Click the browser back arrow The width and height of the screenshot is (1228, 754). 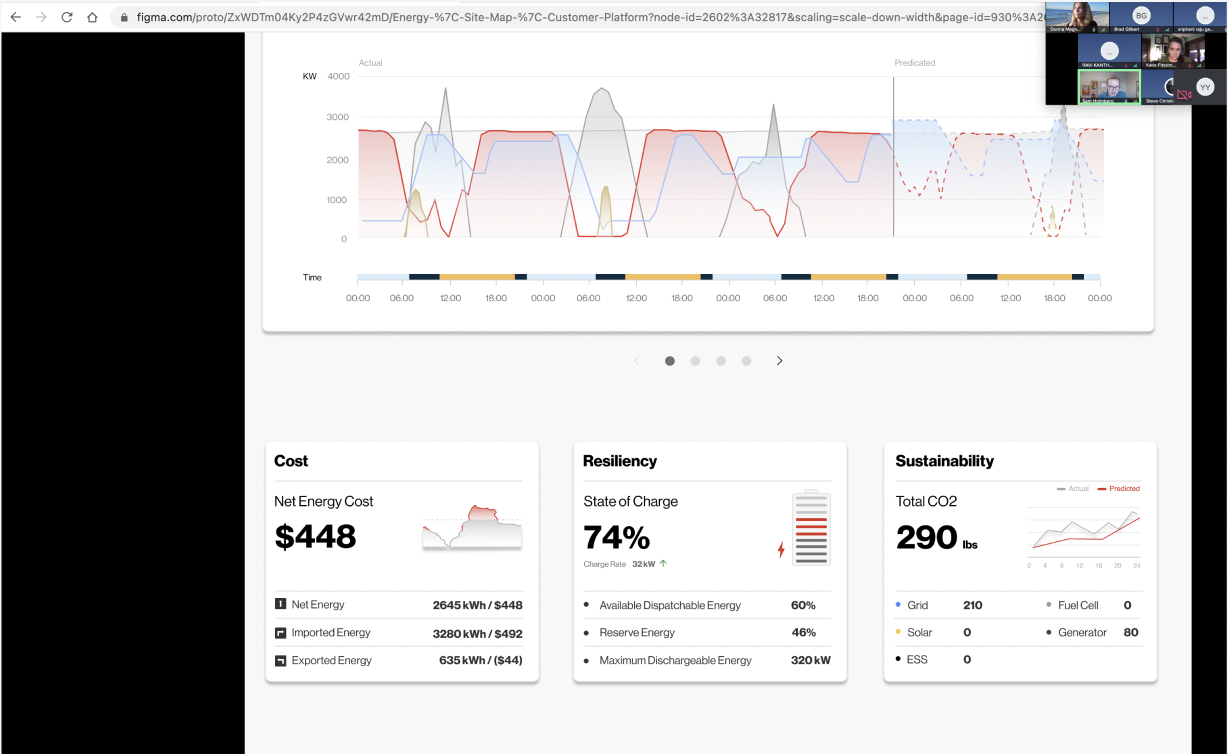(x=15, y=17)
